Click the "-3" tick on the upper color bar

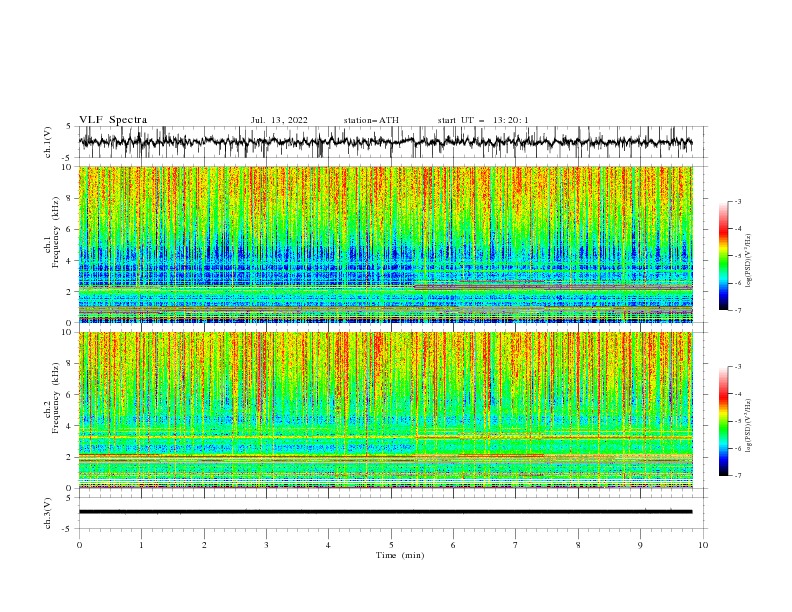pyautogui.click(x=737, y=201)
